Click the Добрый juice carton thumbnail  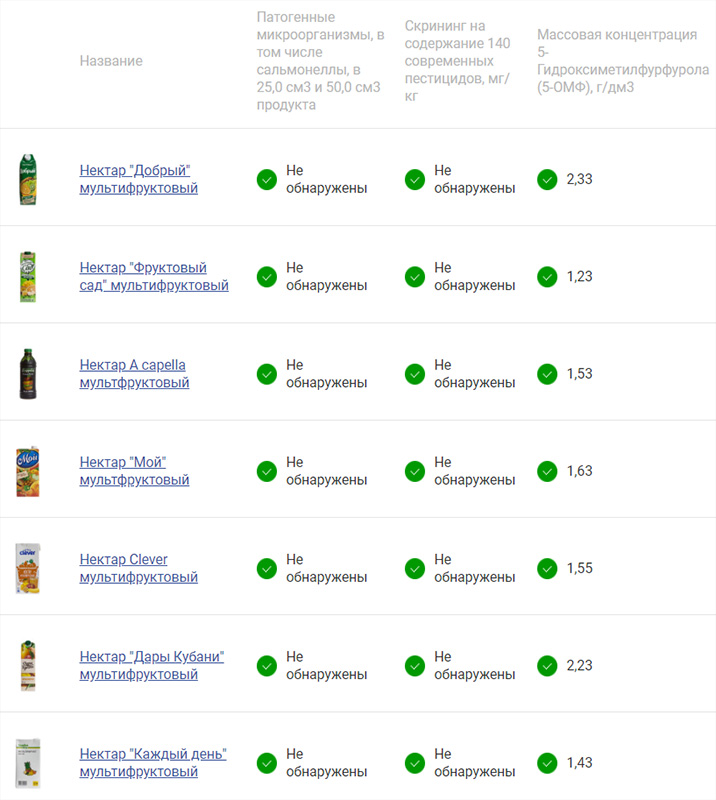coord(28,180)
